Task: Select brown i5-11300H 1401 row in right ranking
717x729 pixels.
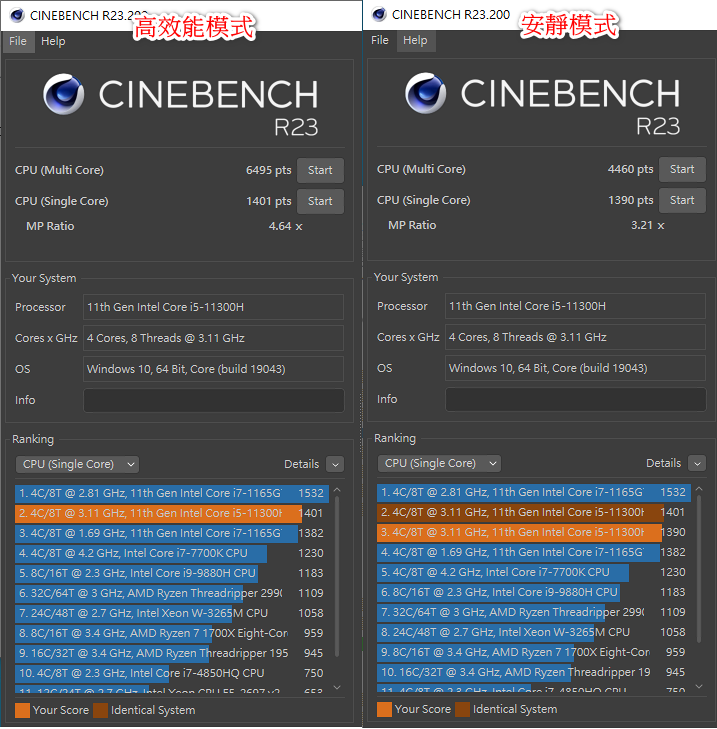Action: (534, 512)
